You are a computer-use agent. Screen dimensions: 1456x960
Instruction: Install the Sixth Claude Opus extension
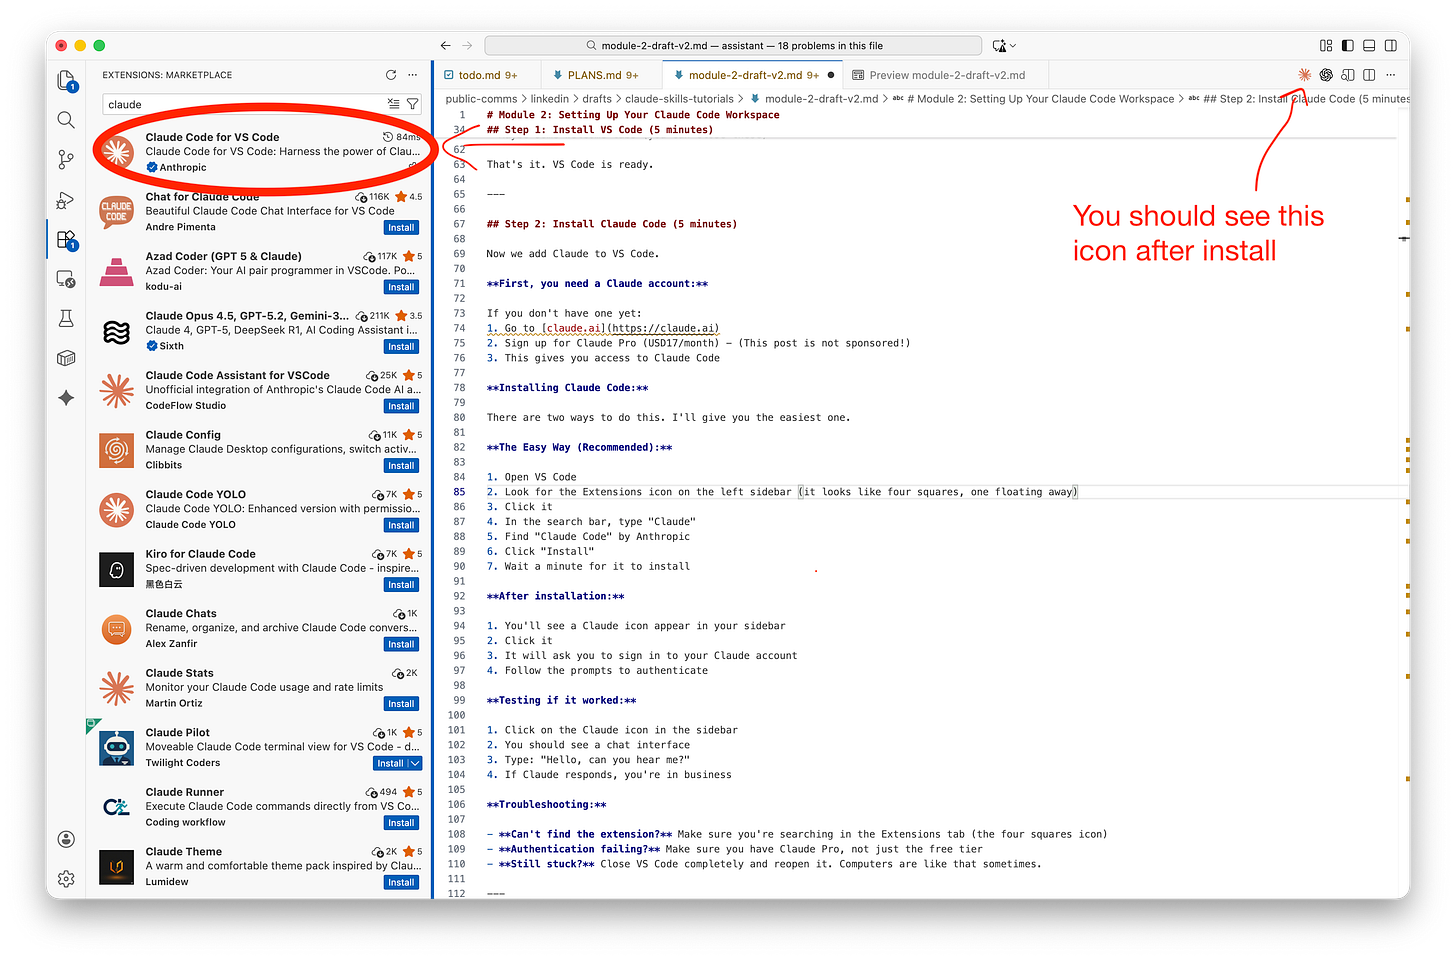(x=401, y=347)
